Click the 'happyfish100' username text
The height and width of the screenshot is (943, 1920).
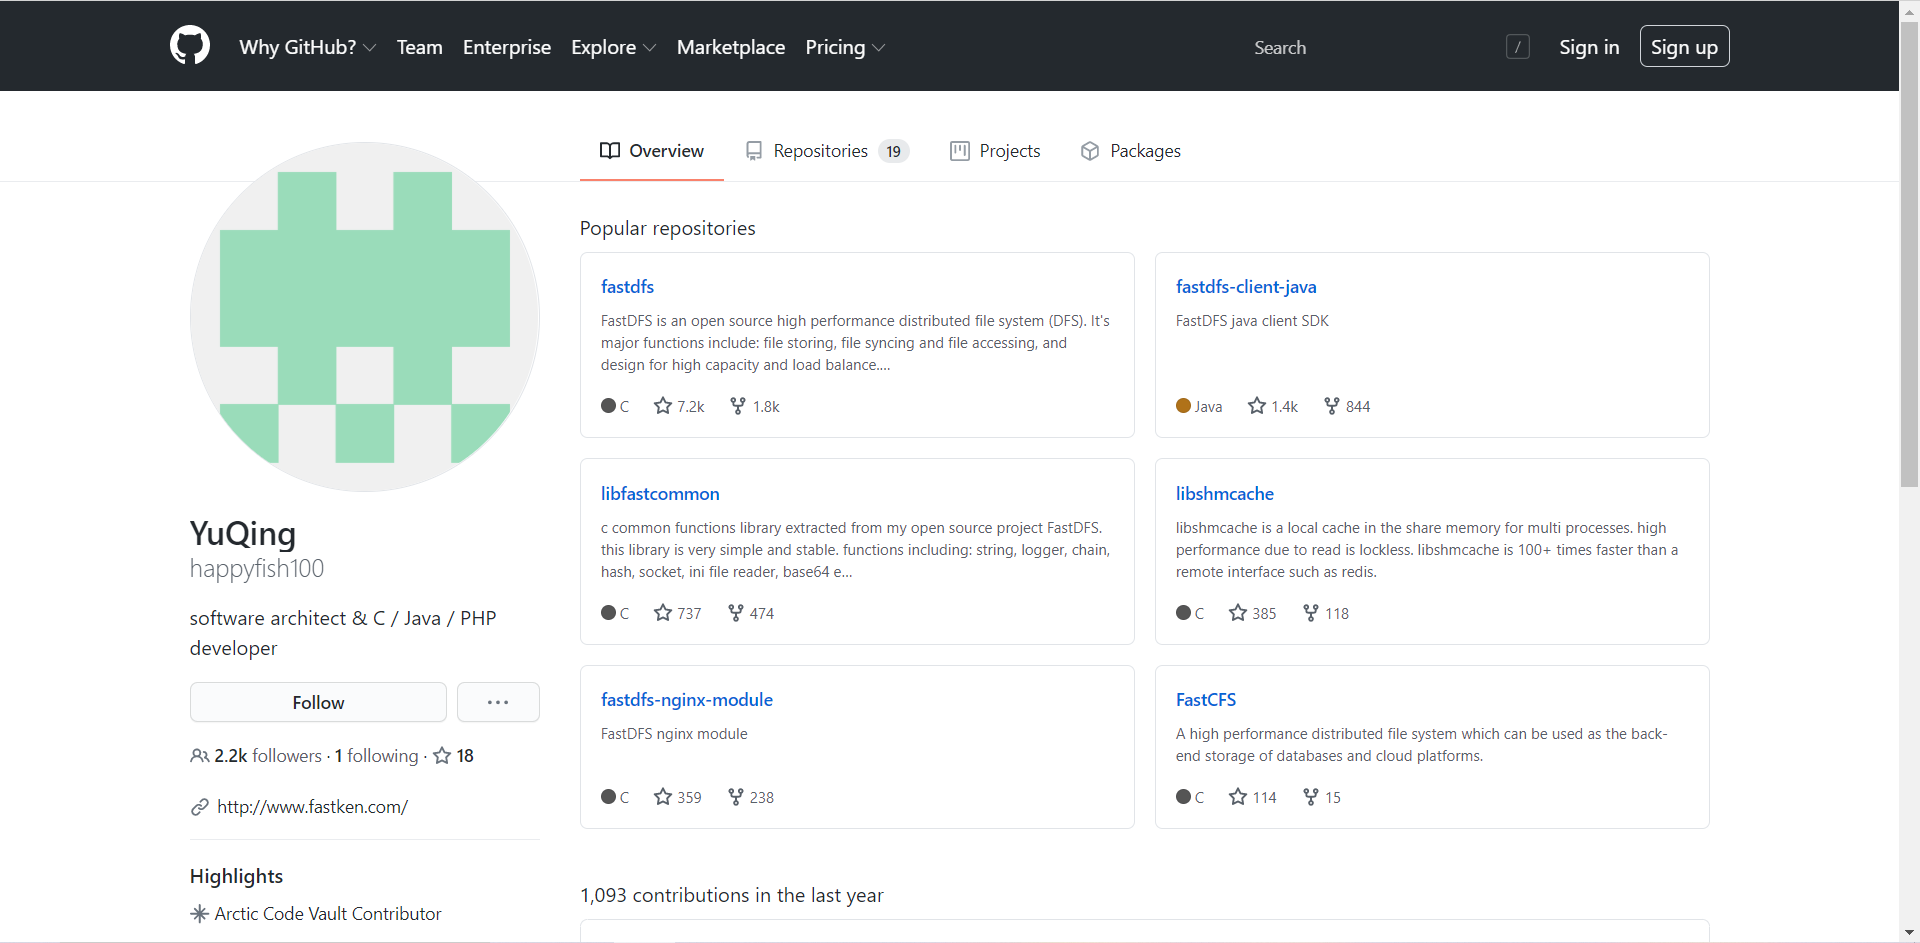point(257,569)
